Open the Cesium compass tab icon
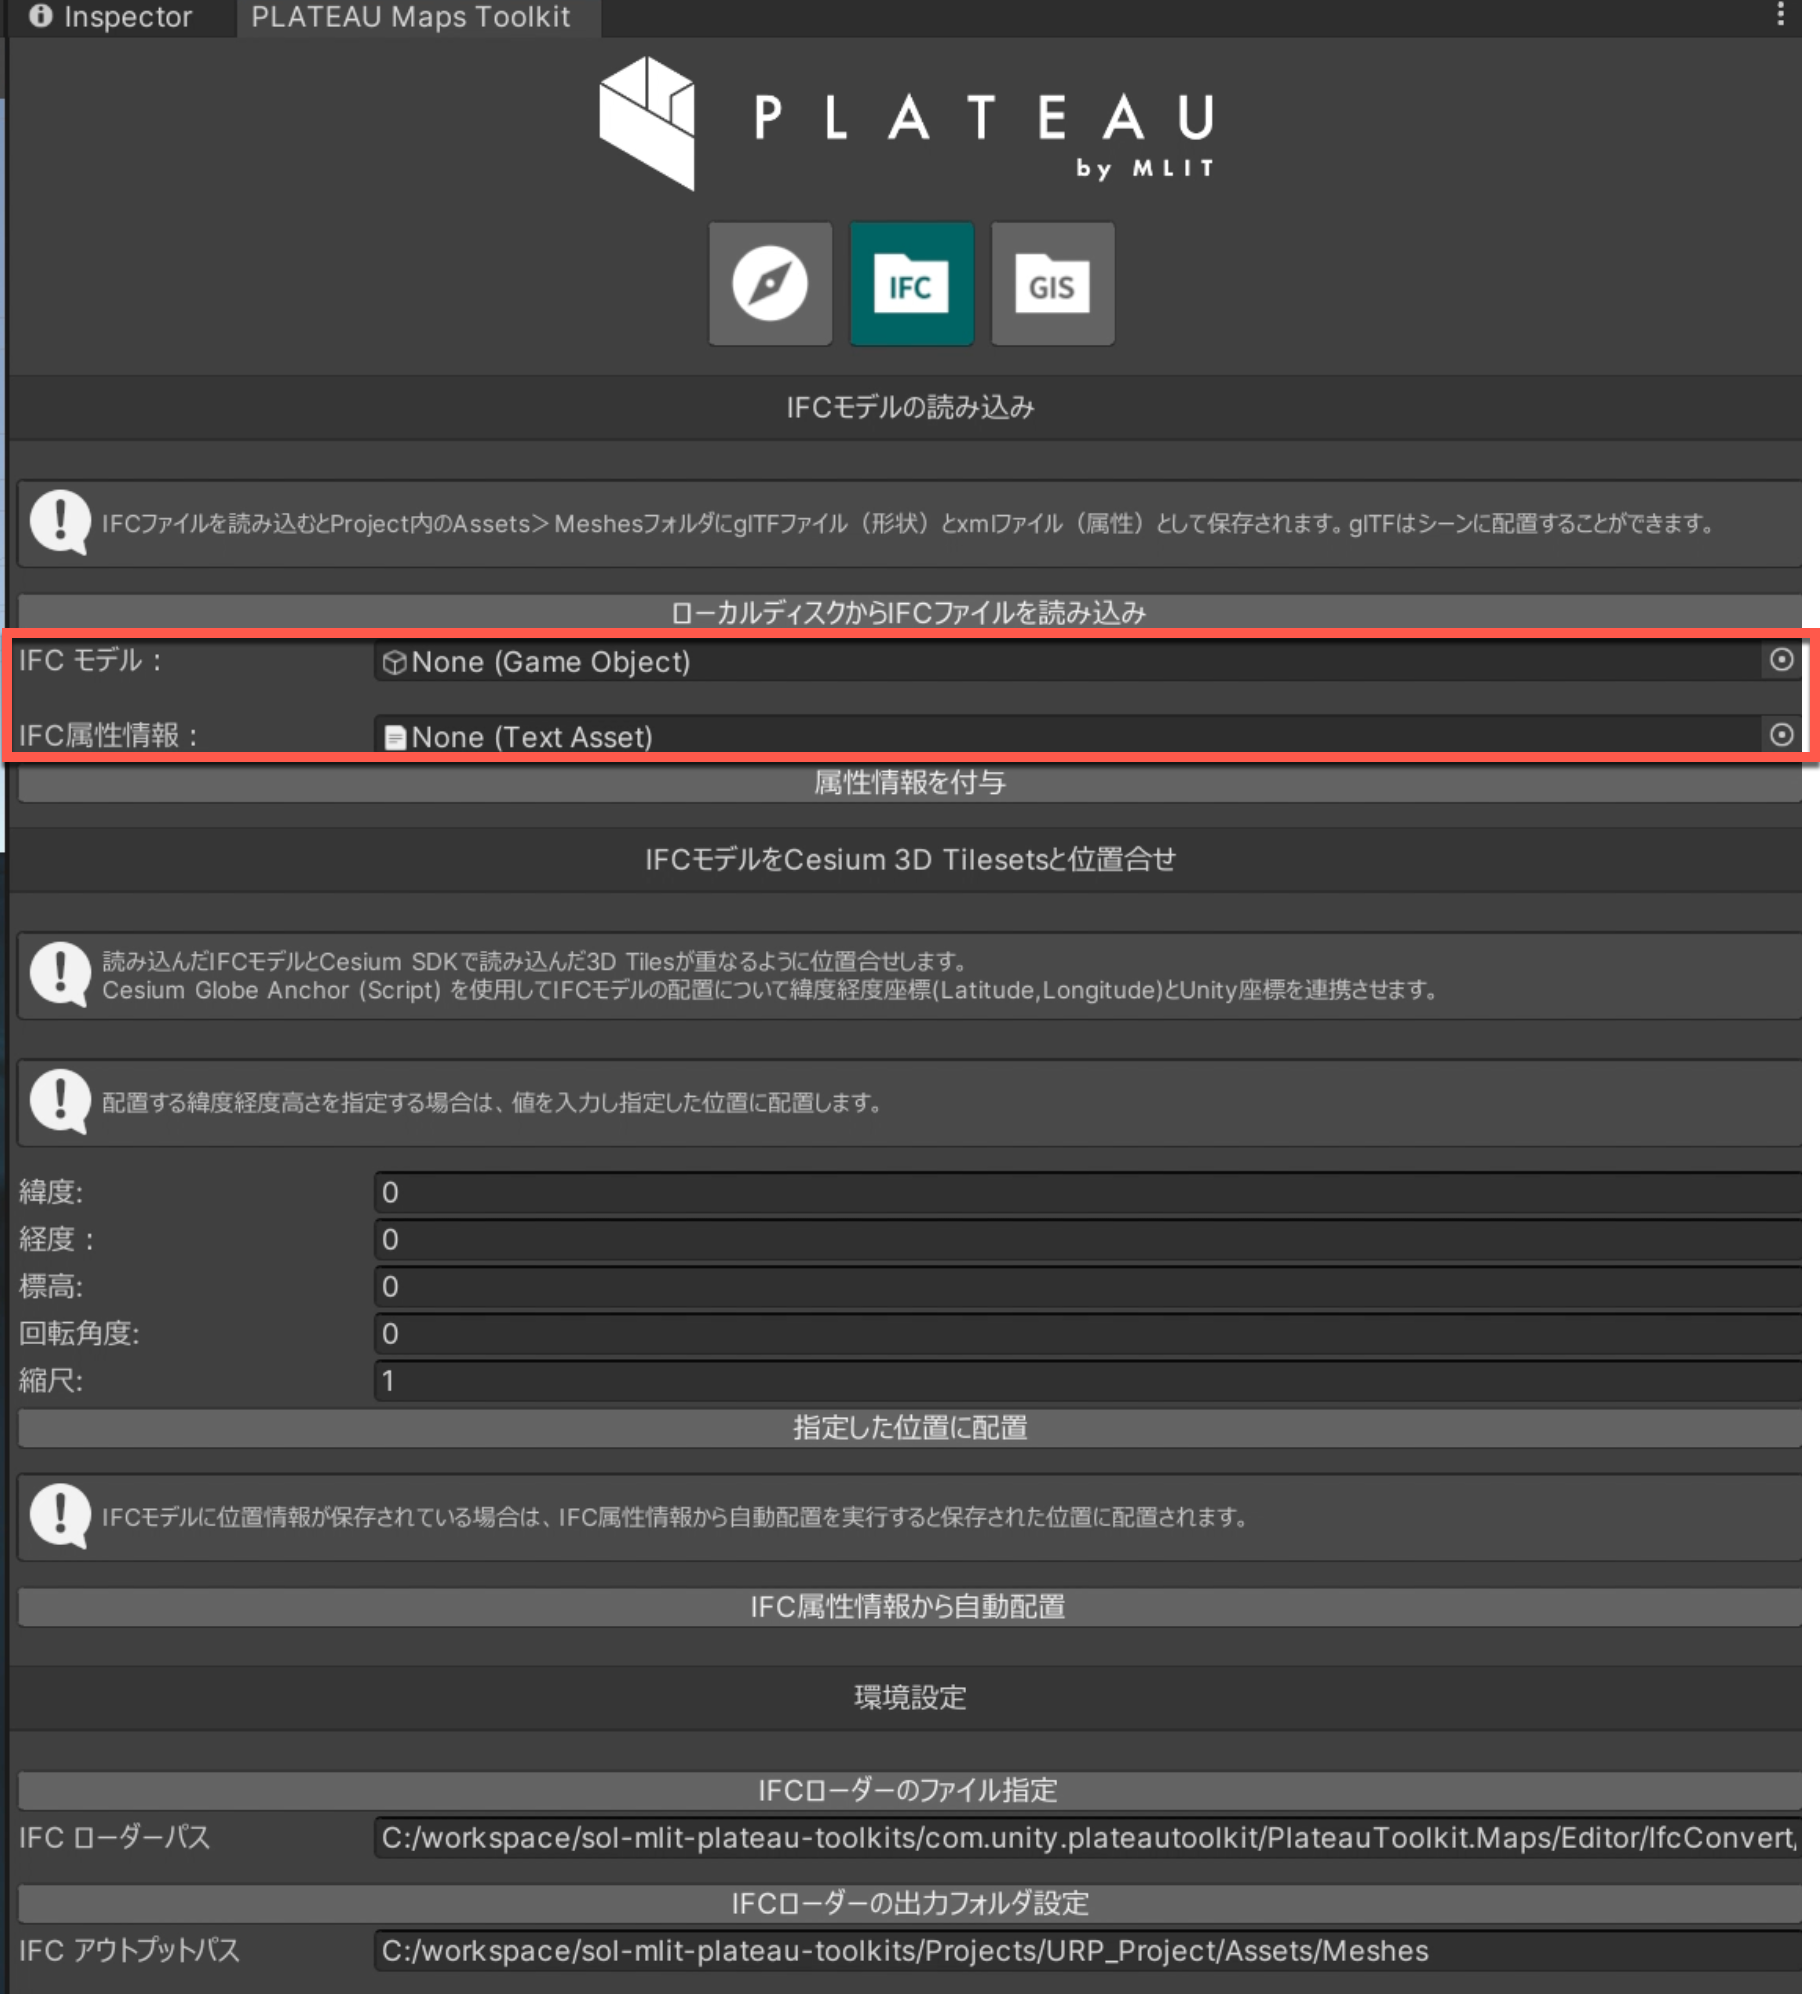The image size is (1820, 1994). (x=770, y=284)
